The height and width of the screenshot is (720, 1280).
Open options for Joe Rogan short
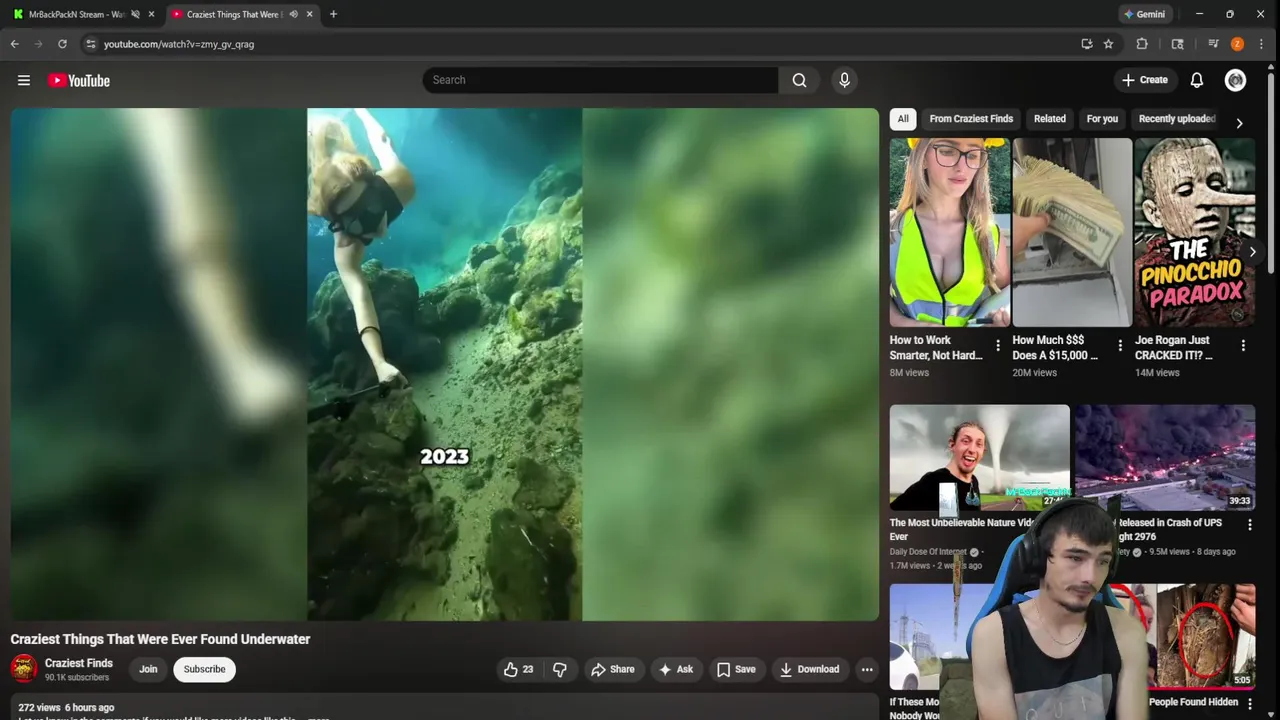click(1243, 346)
